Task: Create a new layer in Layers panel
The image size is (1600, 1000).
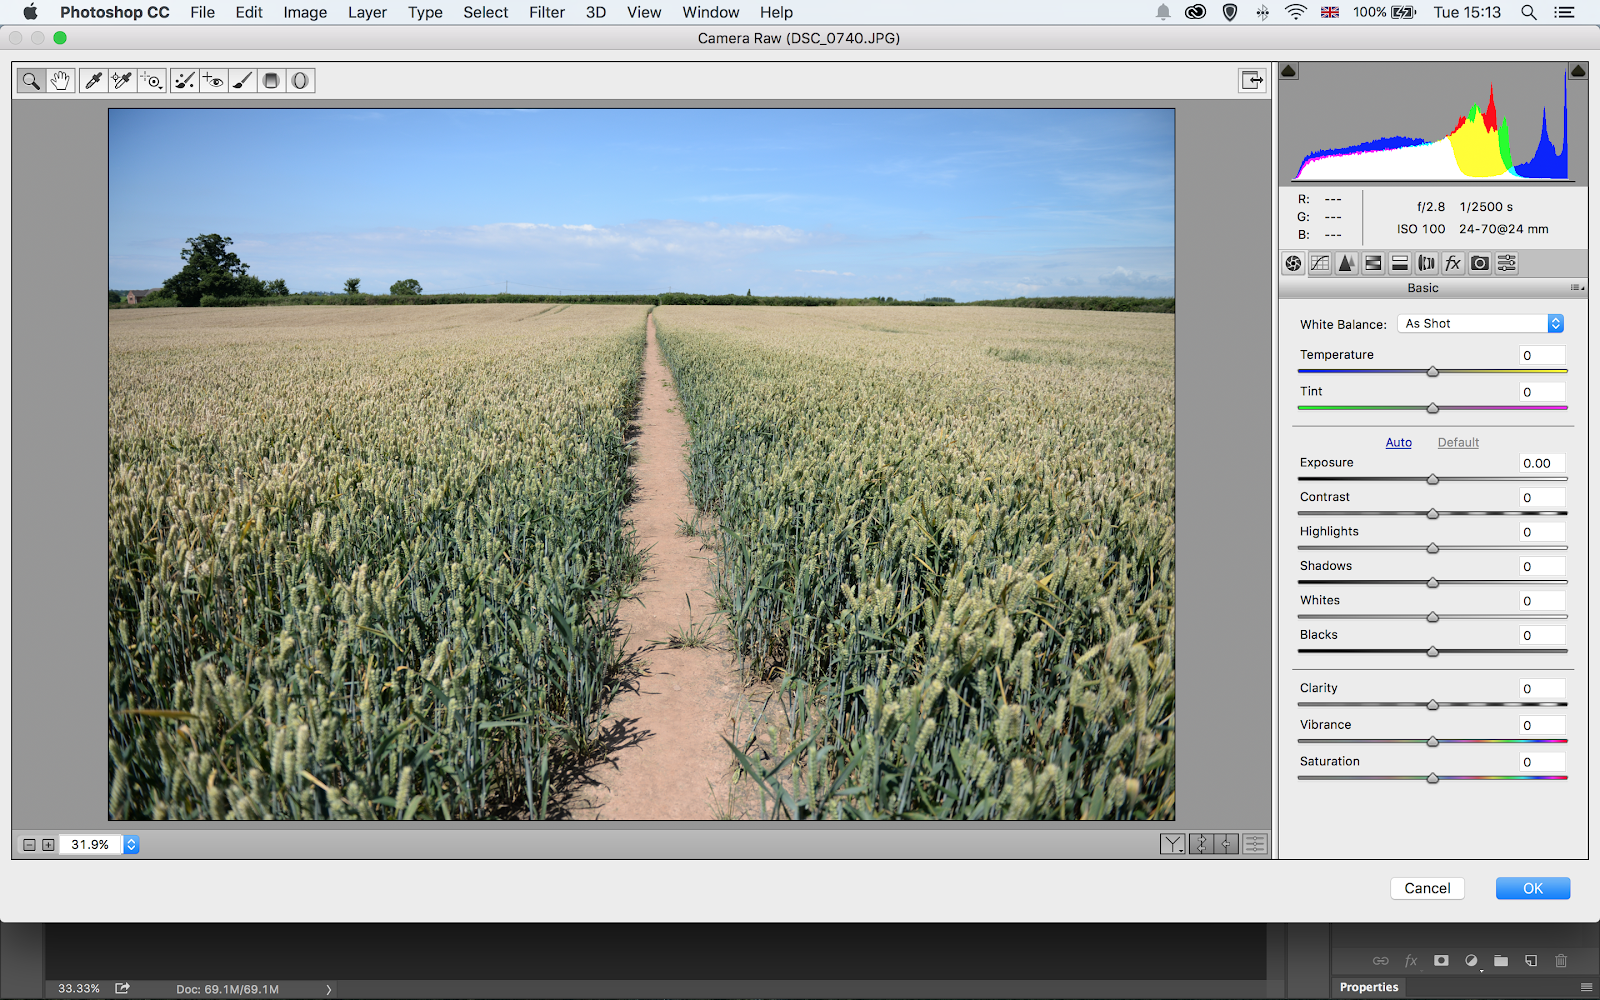Action: tap(1531, 961)
